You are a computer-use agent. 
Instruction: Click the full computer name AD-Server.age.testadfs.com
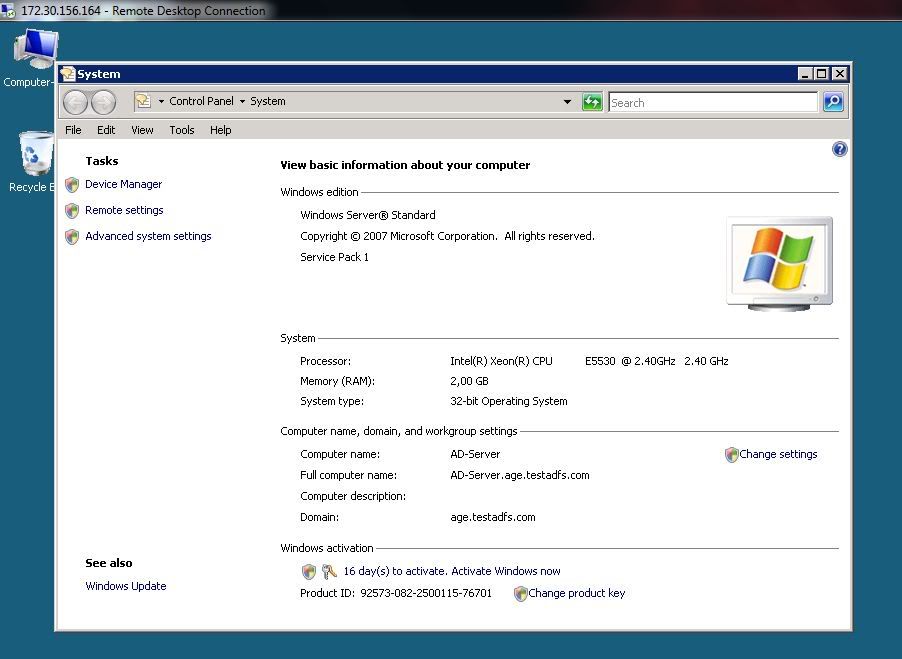point(520,475)
